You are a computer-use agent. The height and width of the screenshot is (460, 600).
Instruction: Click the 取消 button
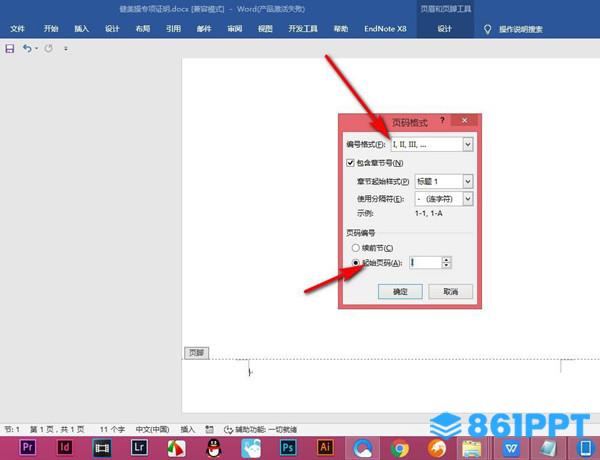pyautogui.click(x=450, y=292)
